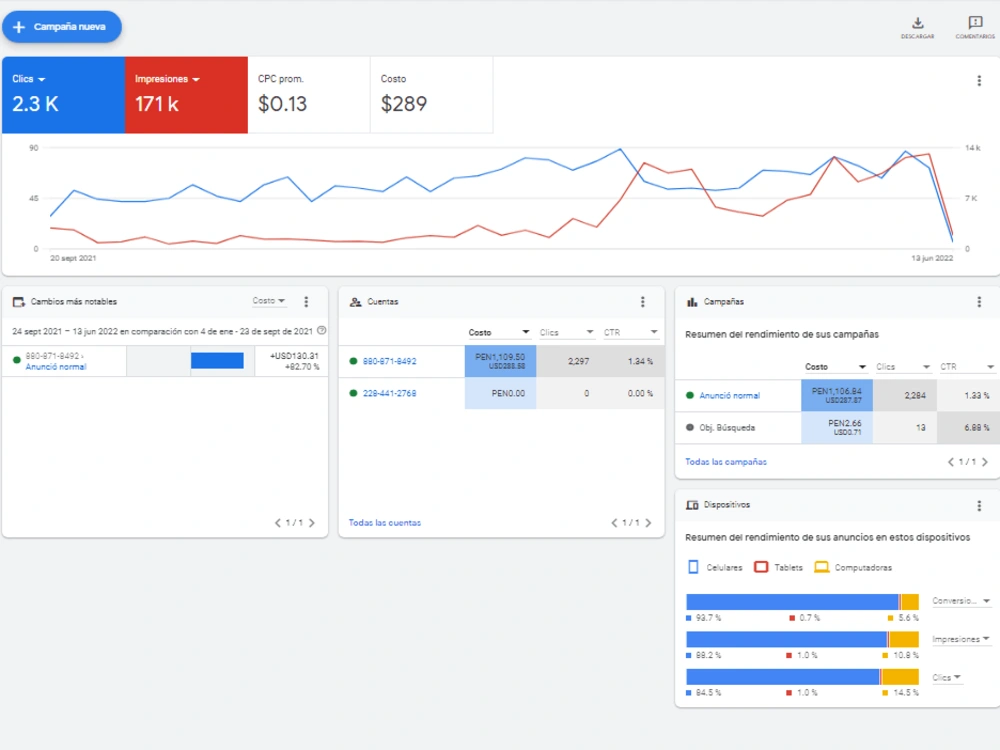Open Clics dropdown in Dispositivos
Image resolution: width=1000 pixels, height=750 pixels.
coord(946,677)
